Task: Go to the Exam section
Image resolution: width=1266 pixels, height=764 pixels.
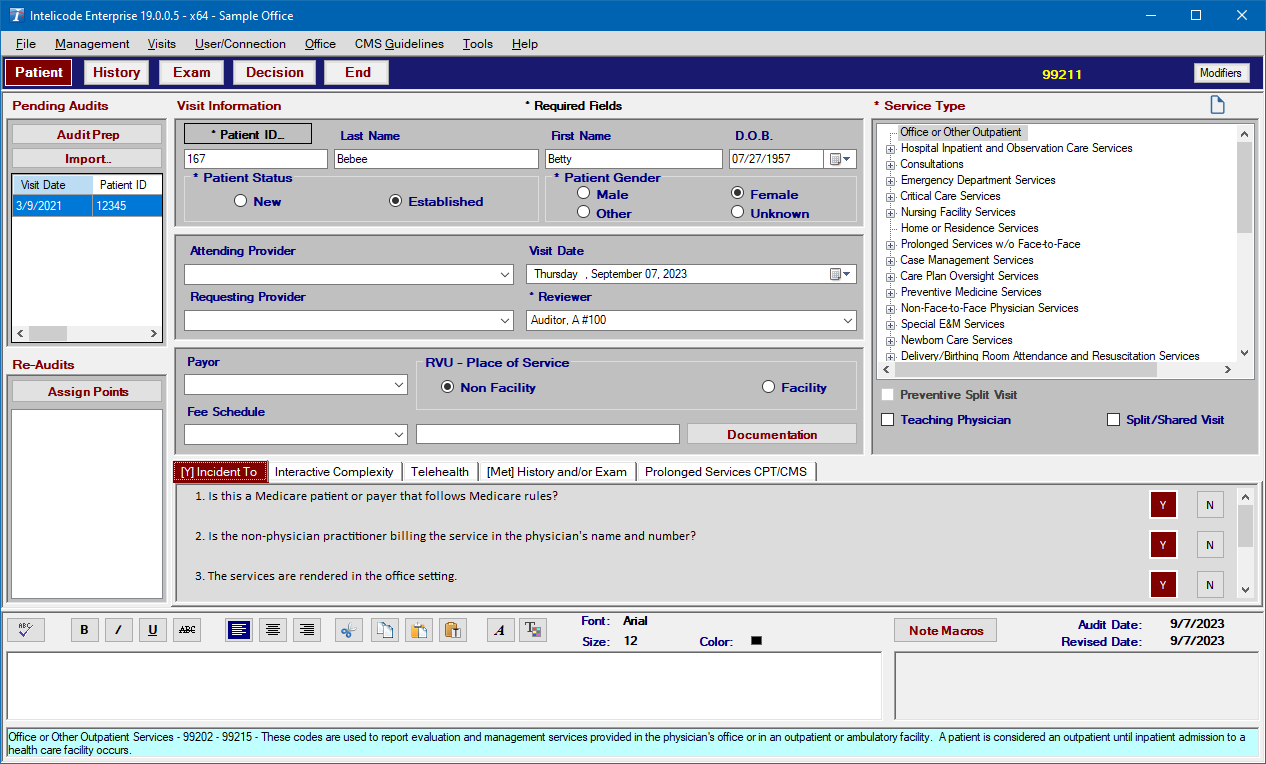Action: point(192,72)
